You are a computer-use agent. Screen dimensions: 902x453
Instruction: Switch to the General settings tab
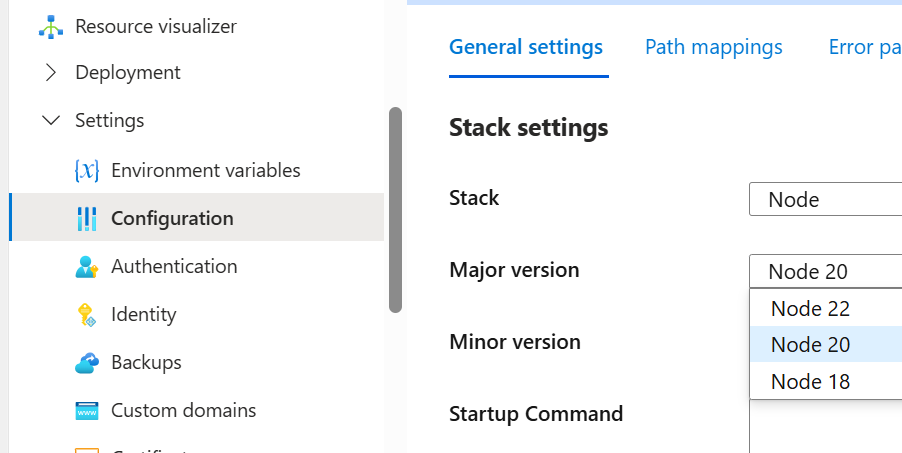[526, 47]
